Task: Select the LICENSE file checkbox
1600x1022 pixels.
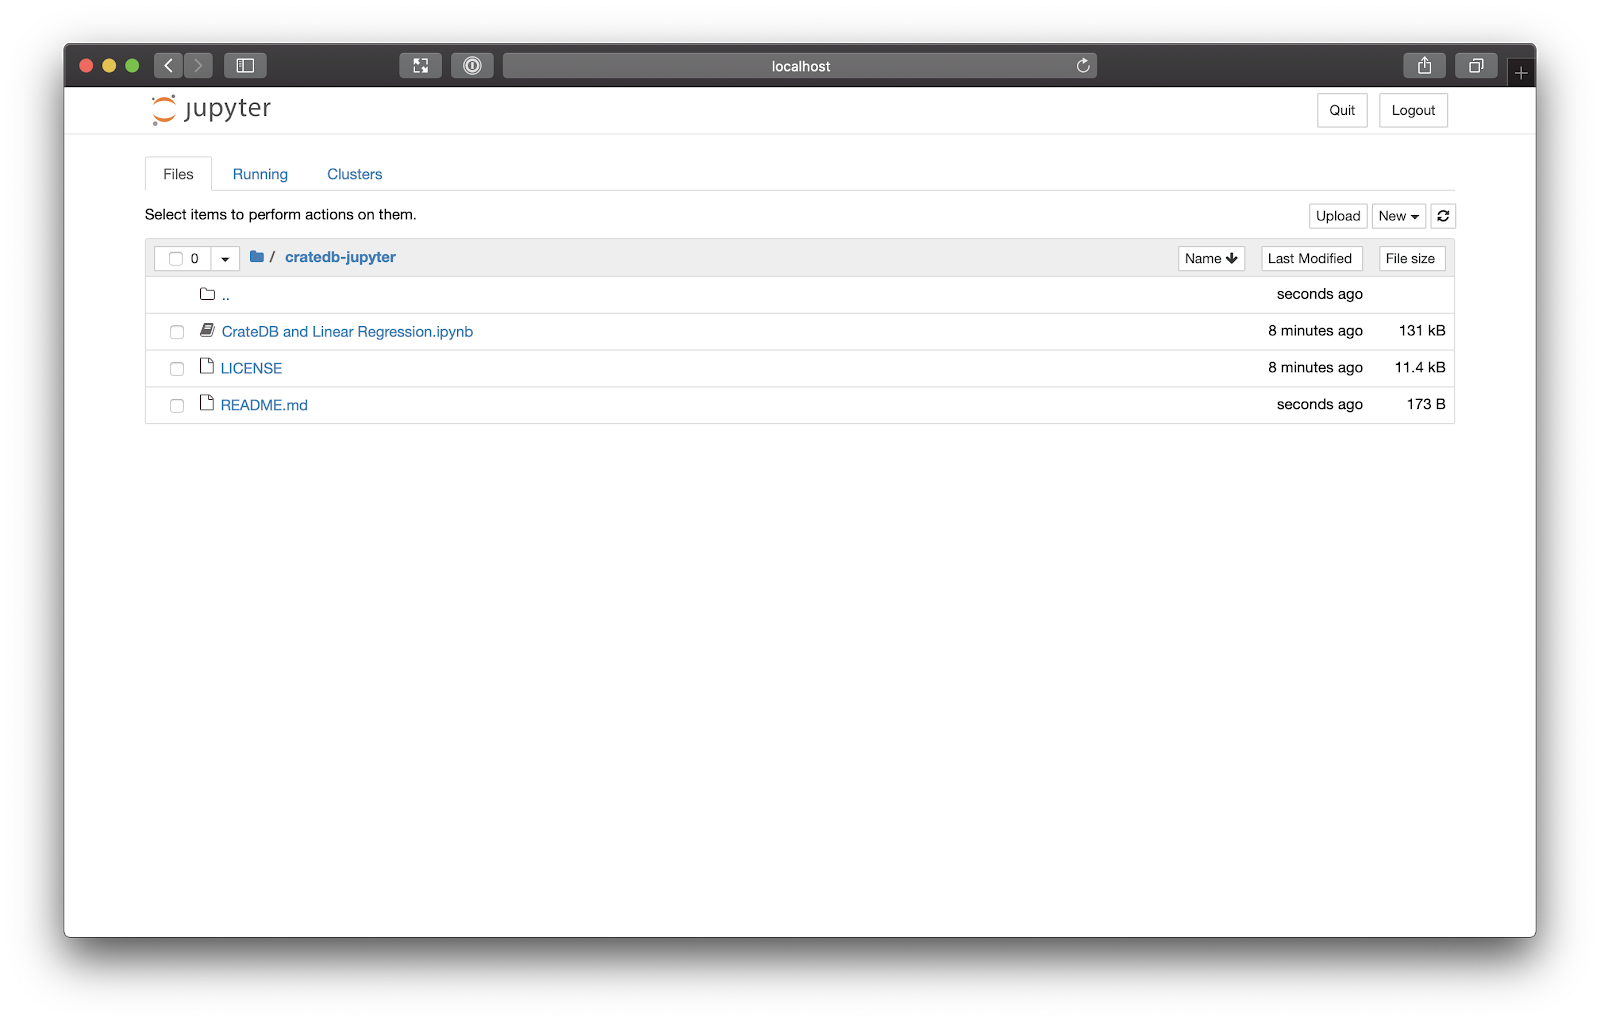Action: tap(177, 369)
